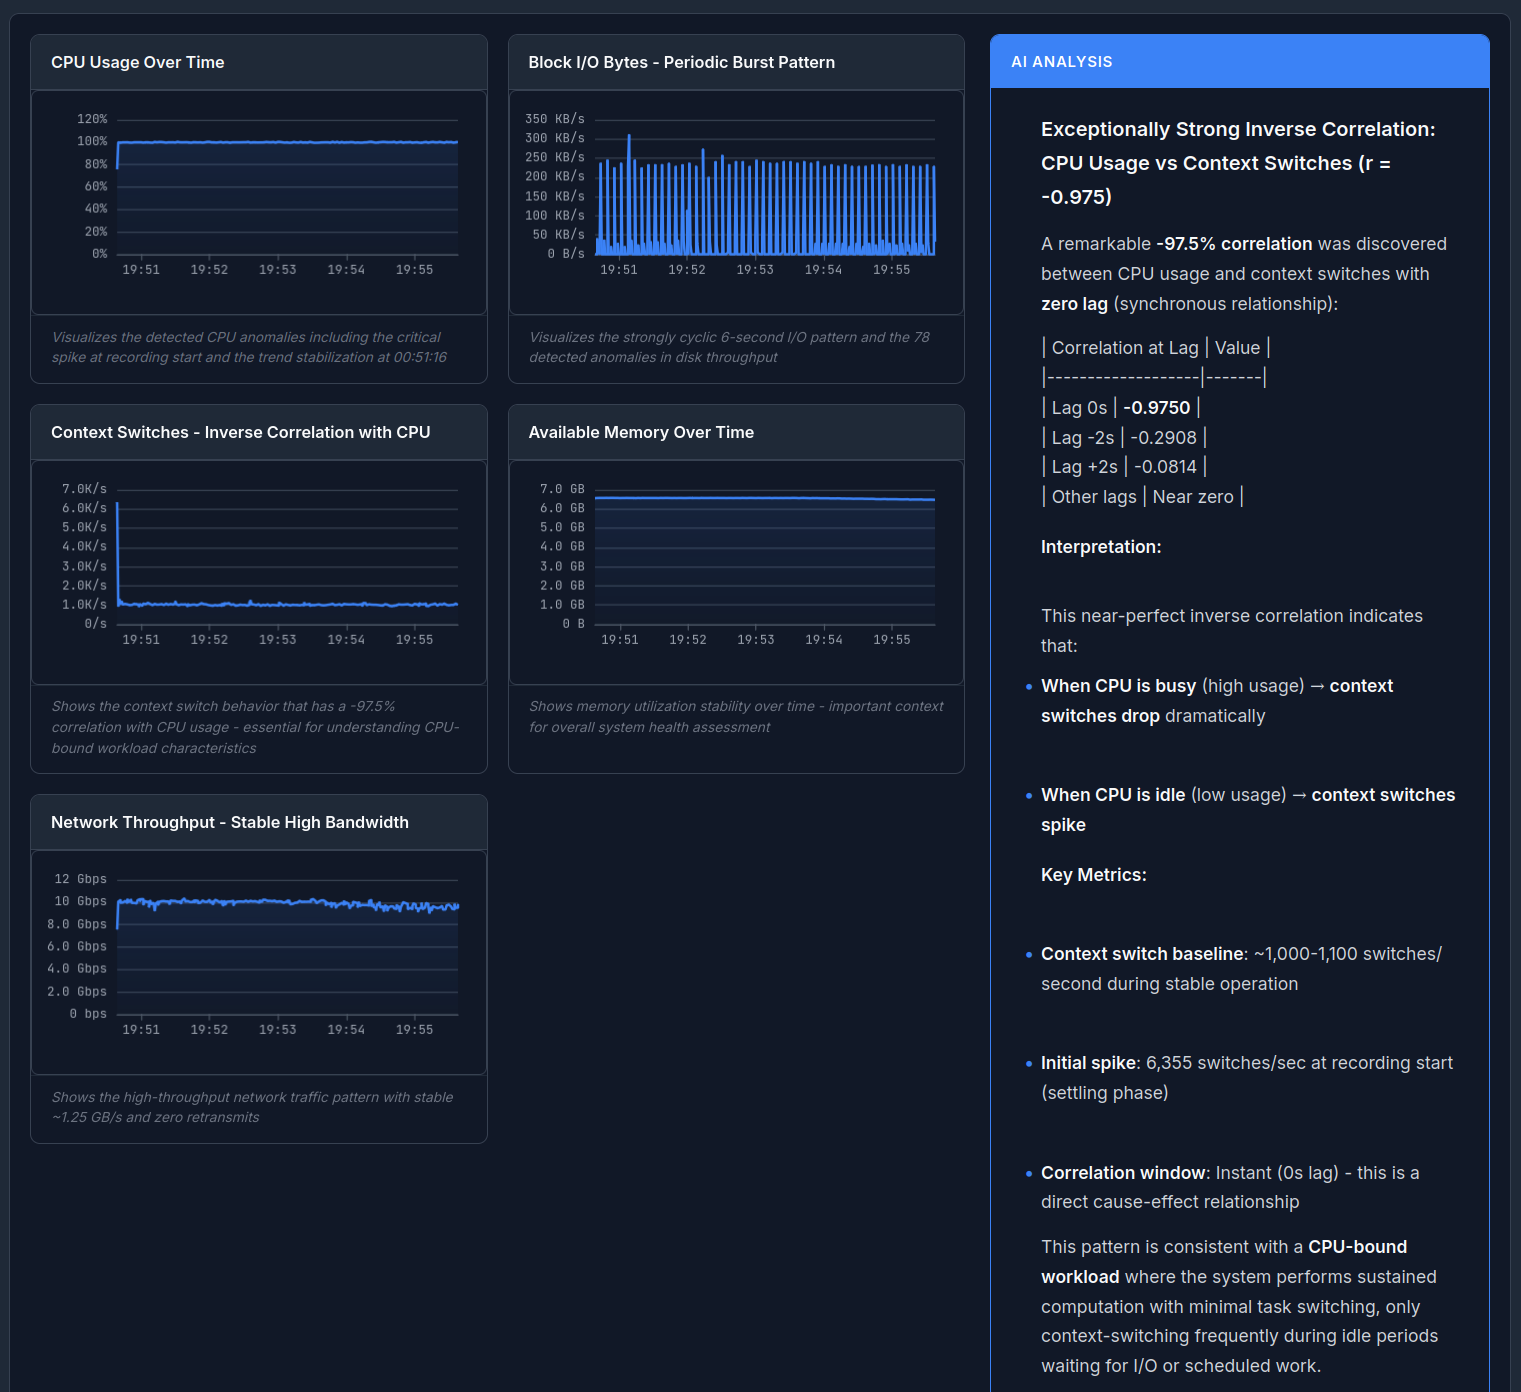Click the Network Throughput panel title
This screenshot has width=1521, height=1392.
coord(230,822)
